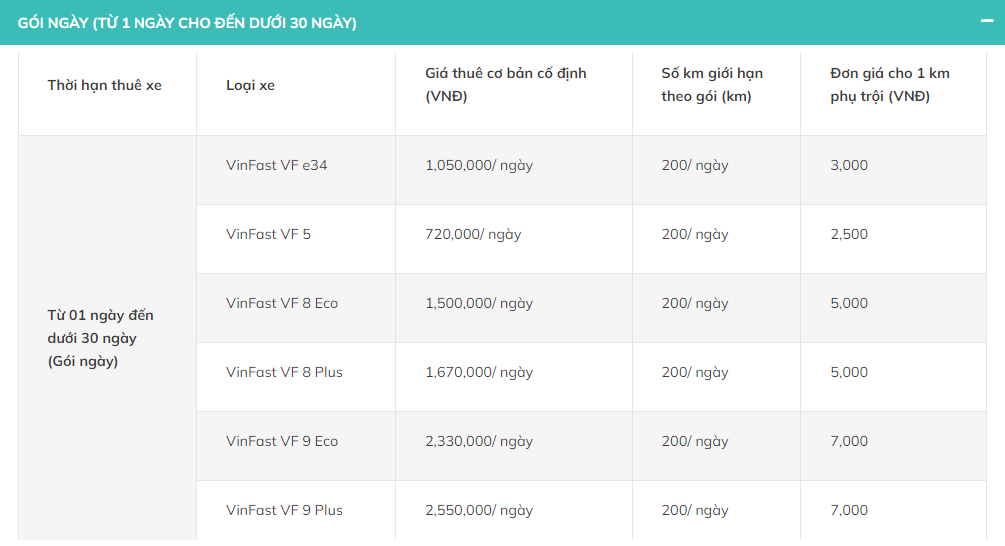Screen dimensions: 1005x546
Task: Click the 1,050,000/ ngày price cell
Action: point(479,165)
